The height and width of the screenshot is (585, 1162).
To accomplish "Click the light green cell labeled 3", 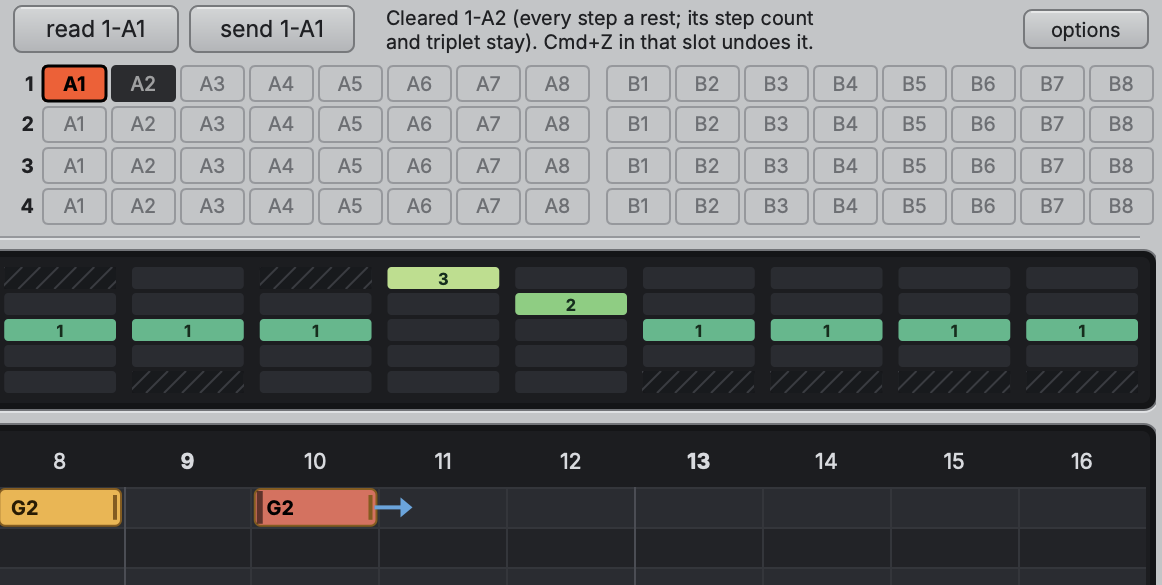I will 443,278.
